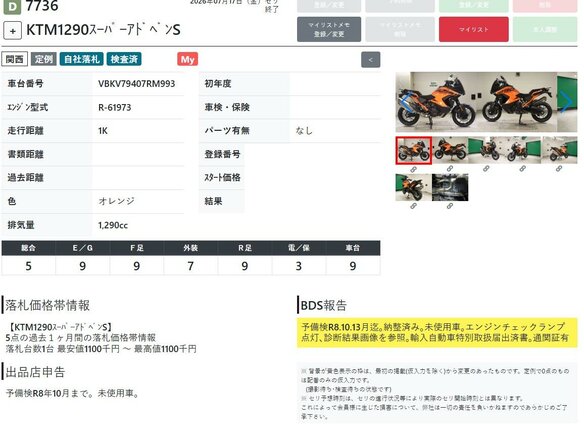584x438 pixels.
Task: Expand details with the plus button
Action: click(x=13, y=31)
